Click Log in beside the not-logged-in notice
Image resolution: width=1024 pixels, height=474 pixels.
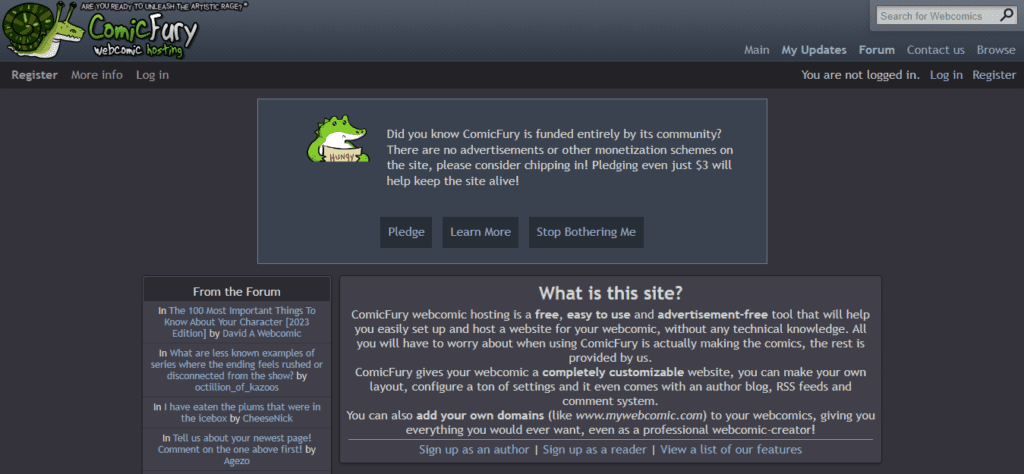click(946, 75)
